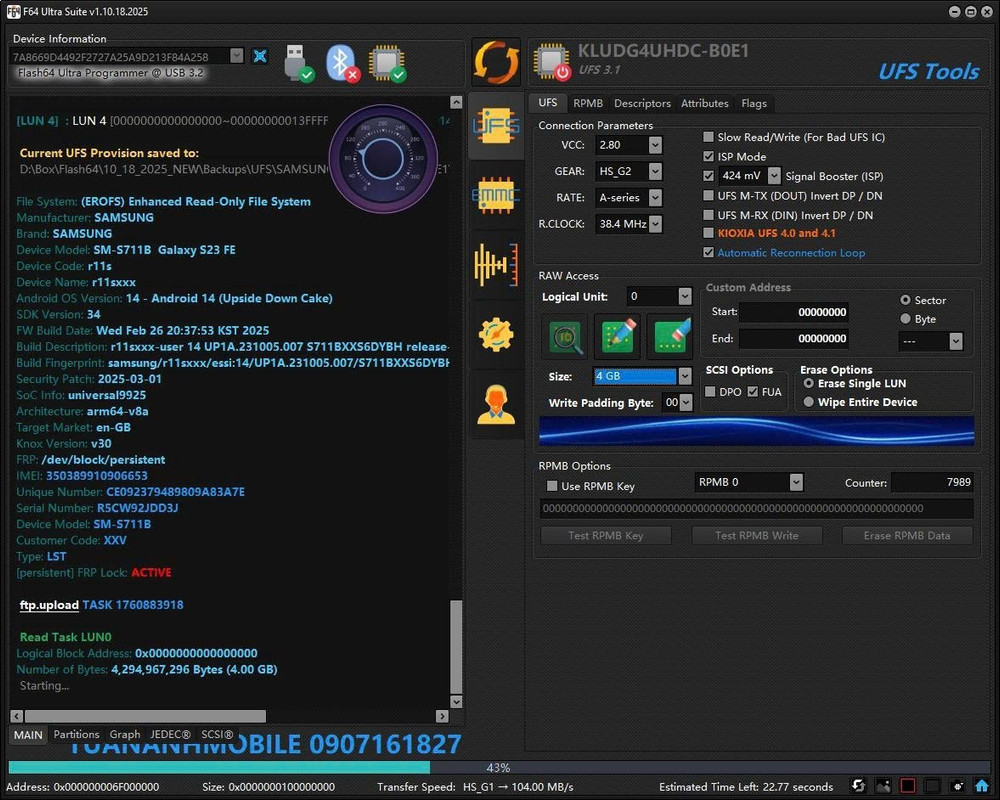The image size is (1000, 800).
Task: Open the 424 mV signal booster dropdown
Action: tap(774, 175)
